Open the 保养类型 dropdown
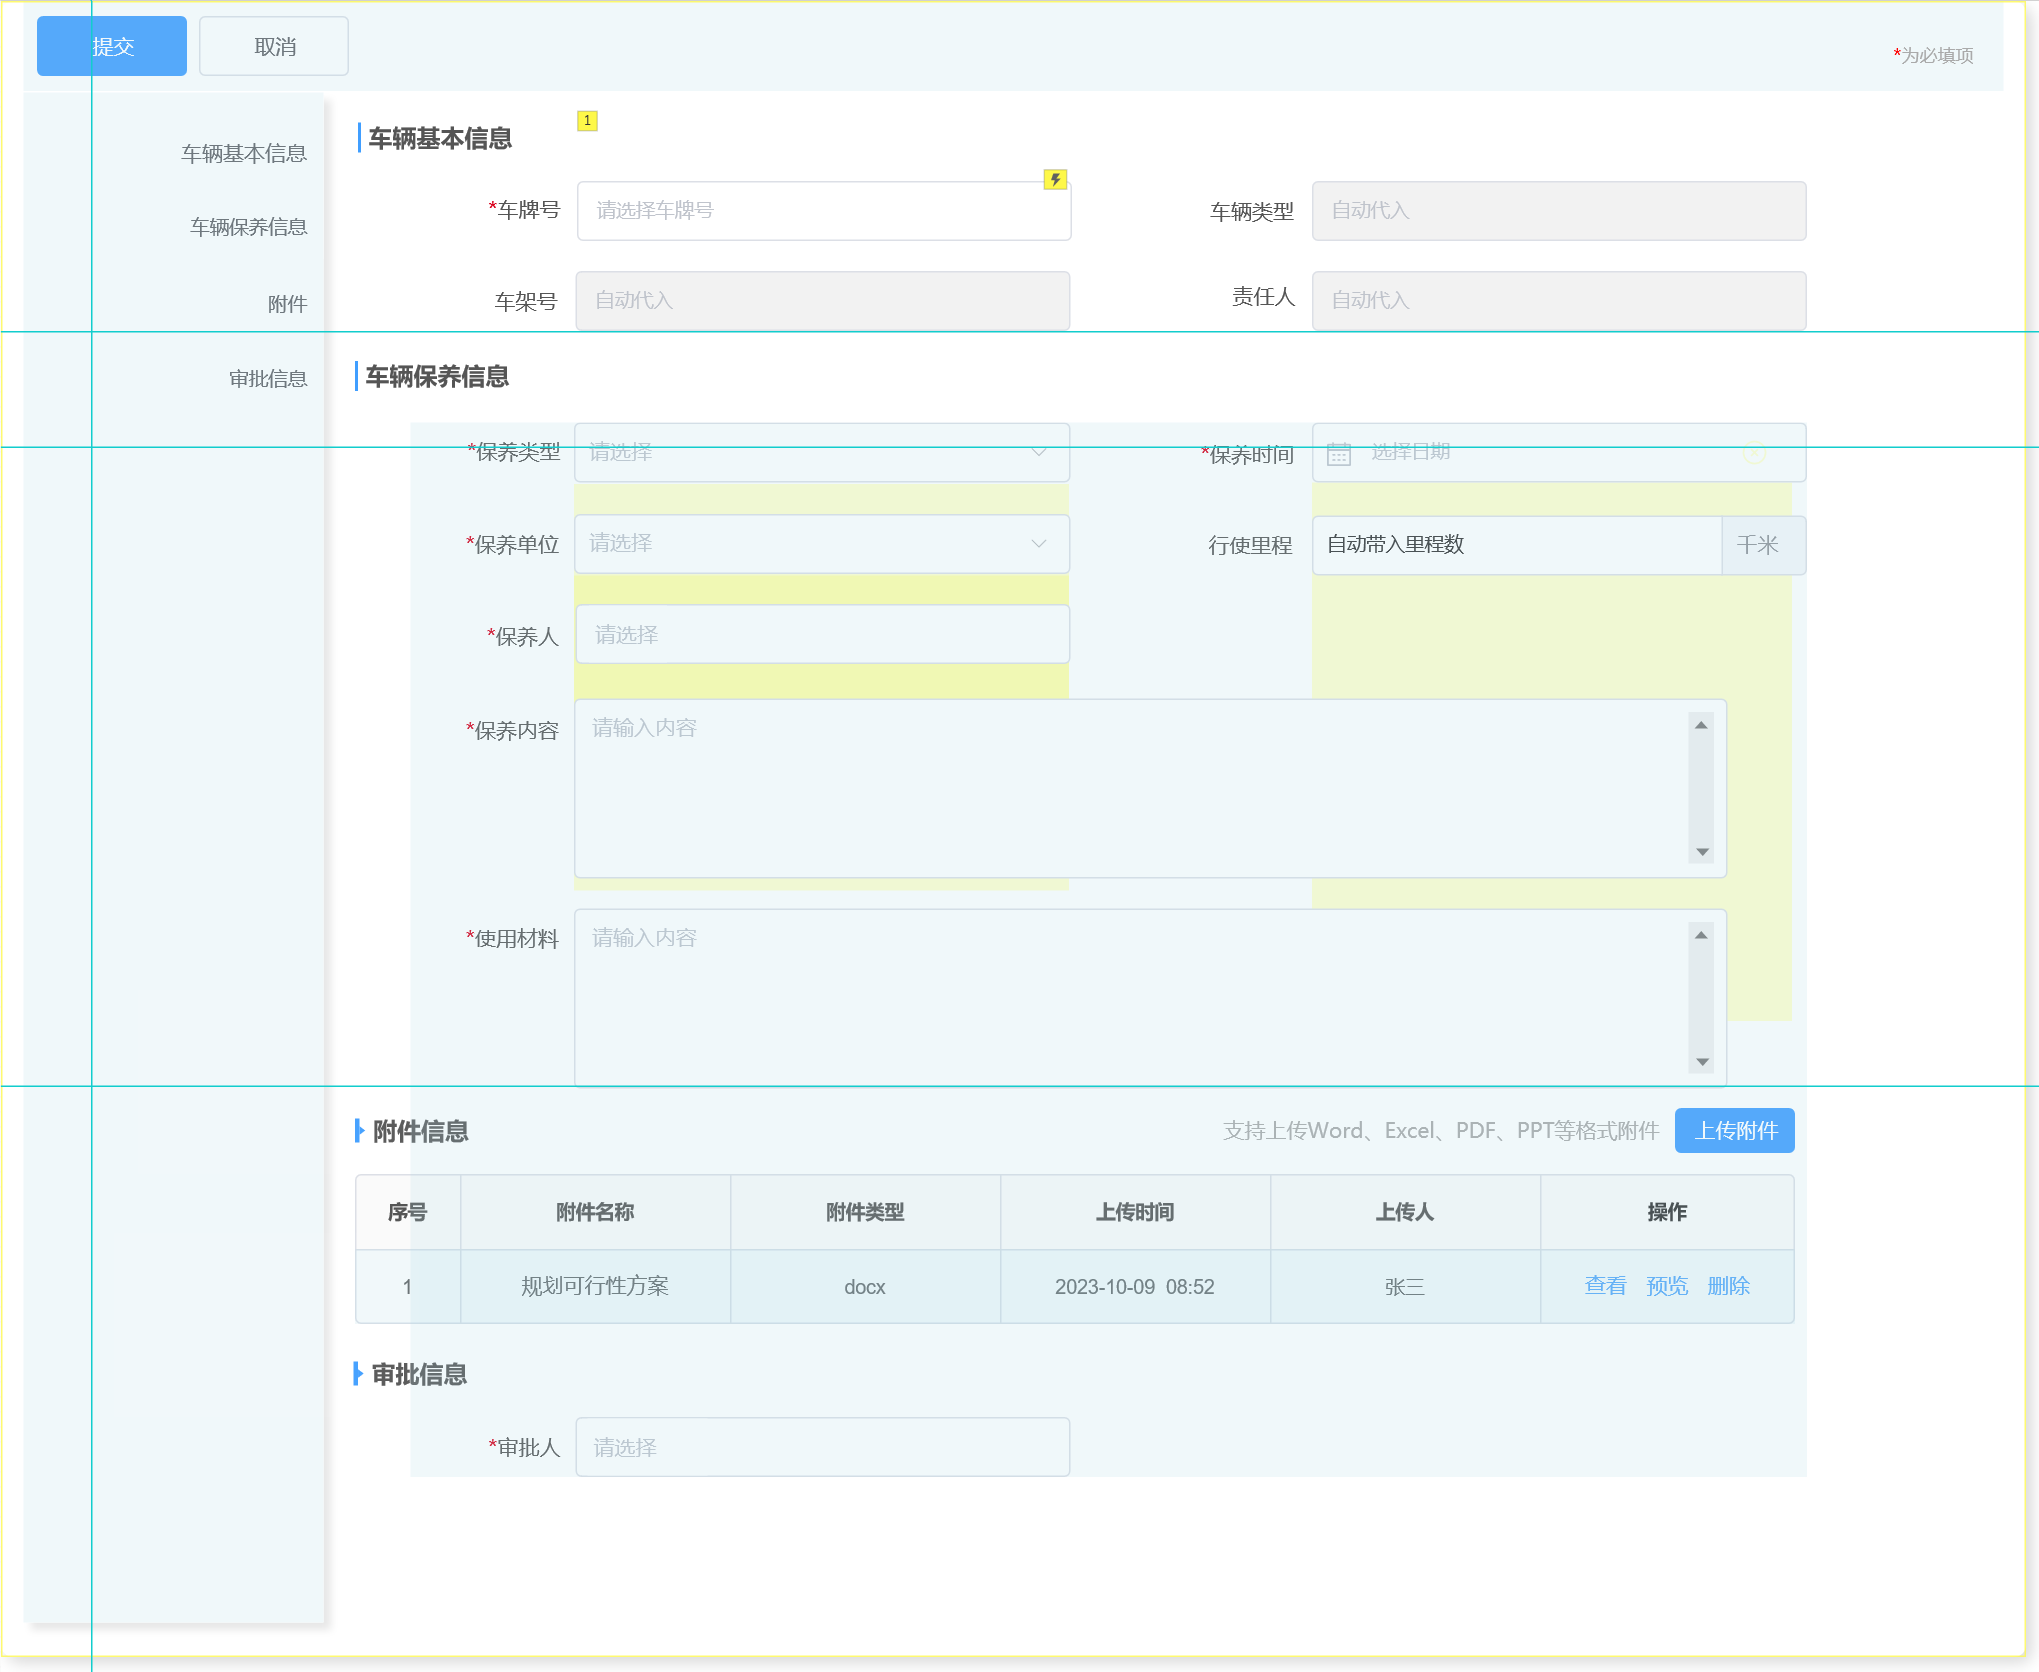The height and width of the screenshot is (1672, 2039). pyautogui.click(x=822, y=452)
